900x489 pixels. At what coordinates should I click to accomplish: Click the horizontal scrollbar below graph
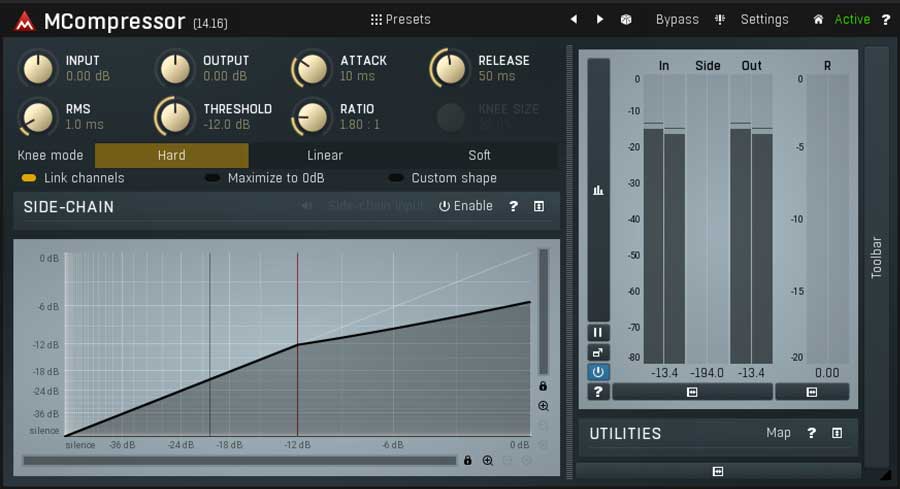pos(239,460)
